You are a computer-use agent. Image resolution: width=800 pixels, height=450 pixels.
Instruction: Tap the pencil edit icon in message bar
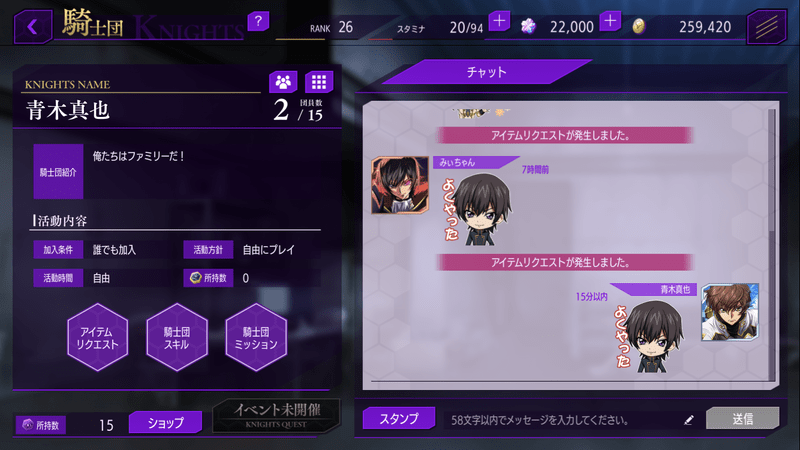[689, 420]
